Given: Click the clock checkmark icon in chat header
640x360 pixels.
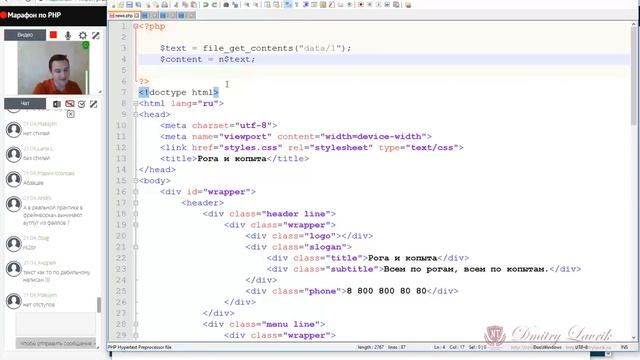Looking at the screenshot, I should pyautogui.click(x=82, y=104).
